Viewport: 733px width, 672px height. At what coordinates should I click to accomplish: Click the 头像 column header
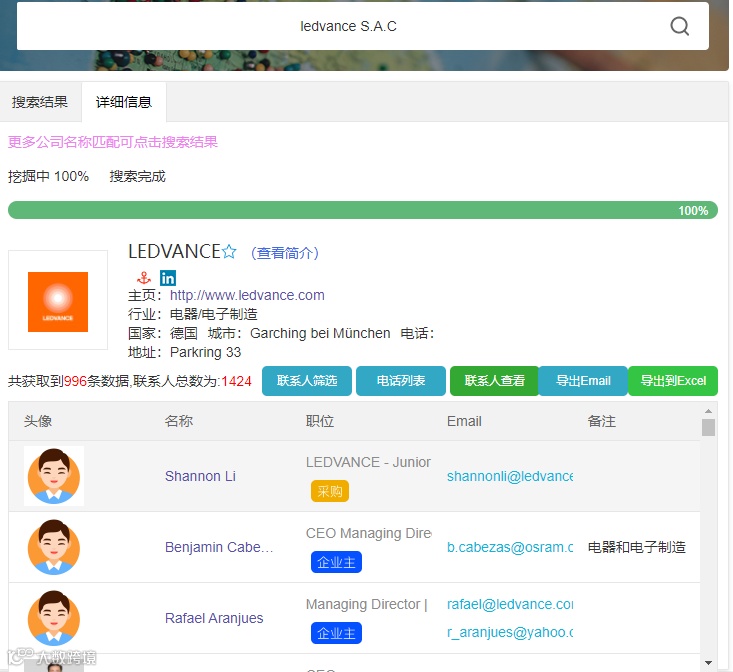38,421
